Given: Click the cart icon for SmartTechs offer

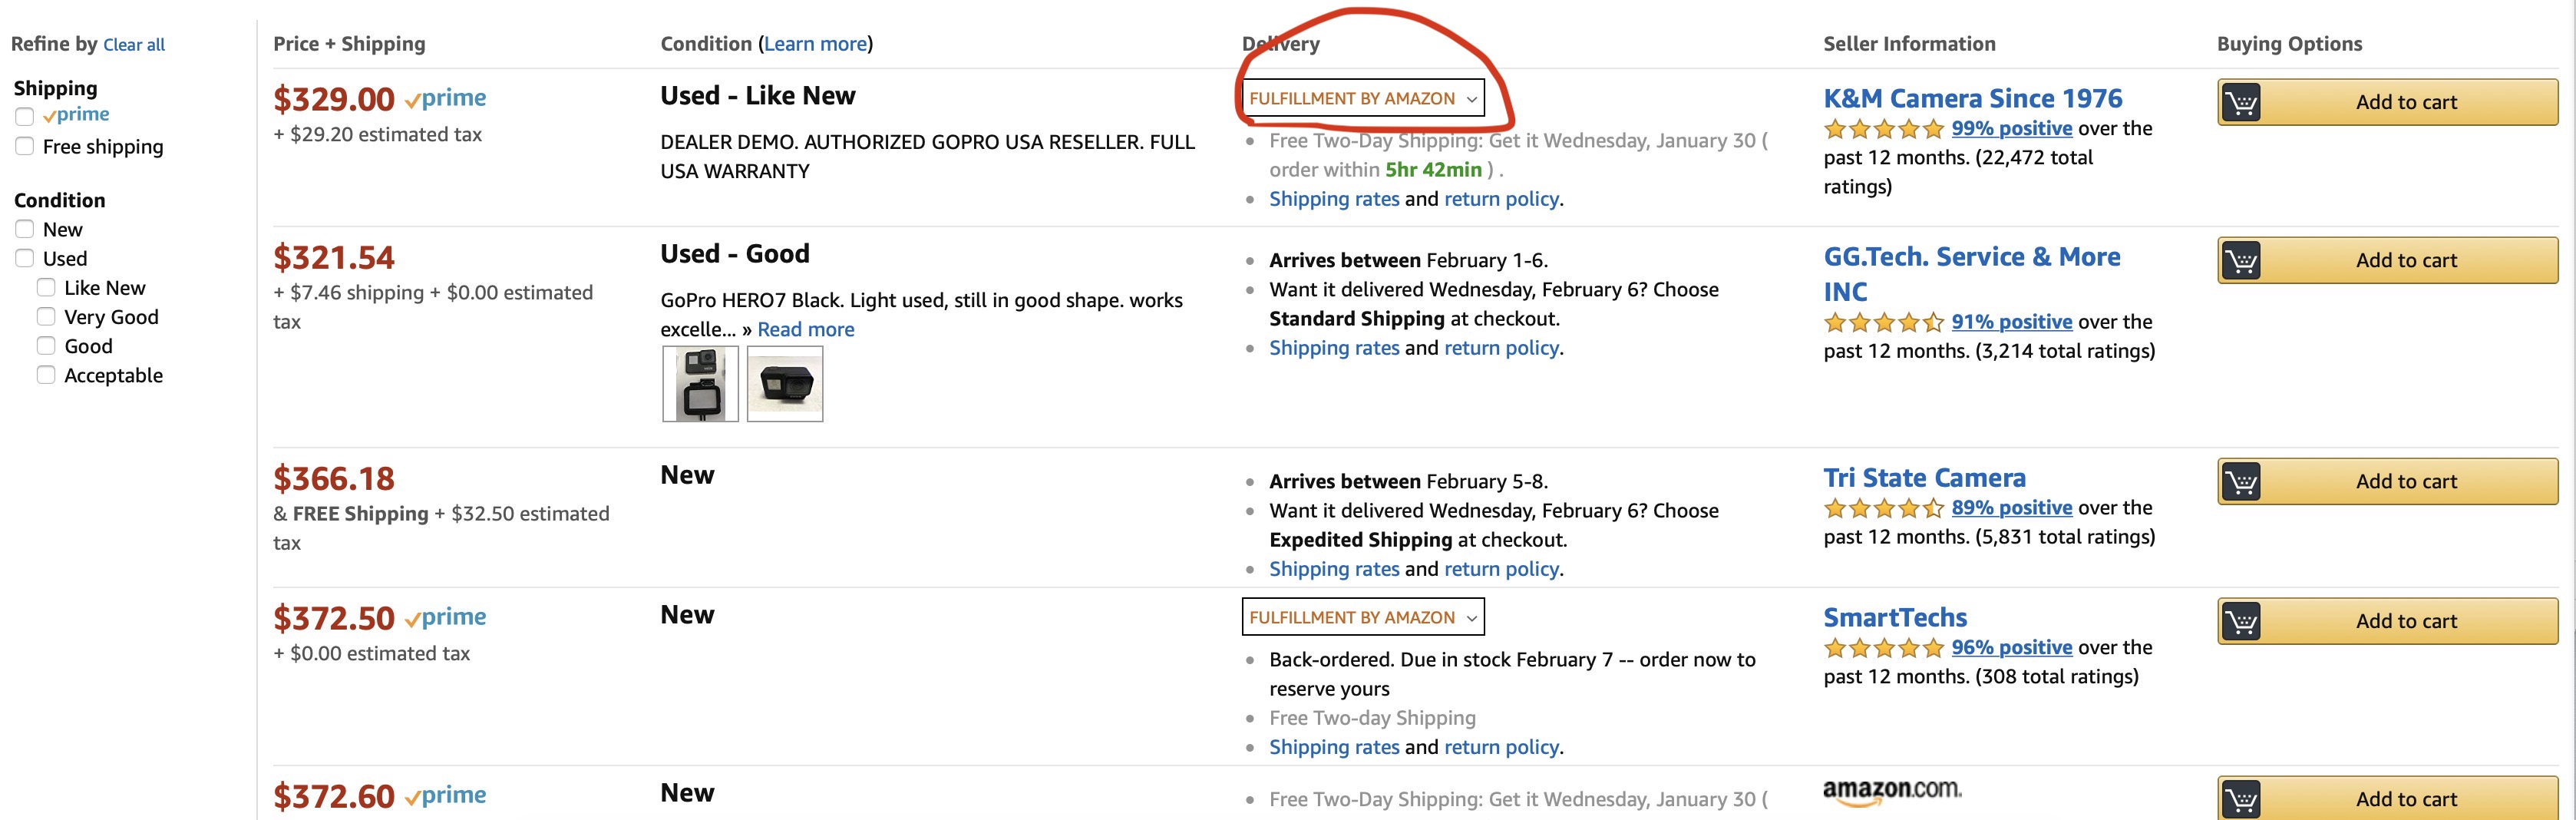Looking at the screenshot, I should click(2241, 622).
